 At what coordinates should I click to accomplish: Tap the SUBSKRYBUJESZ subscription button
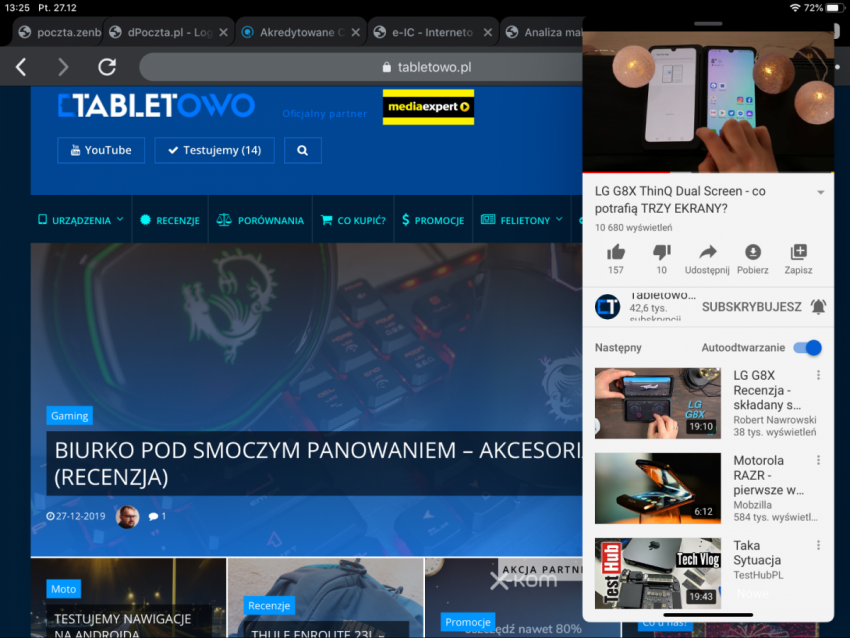click(751, 307)
